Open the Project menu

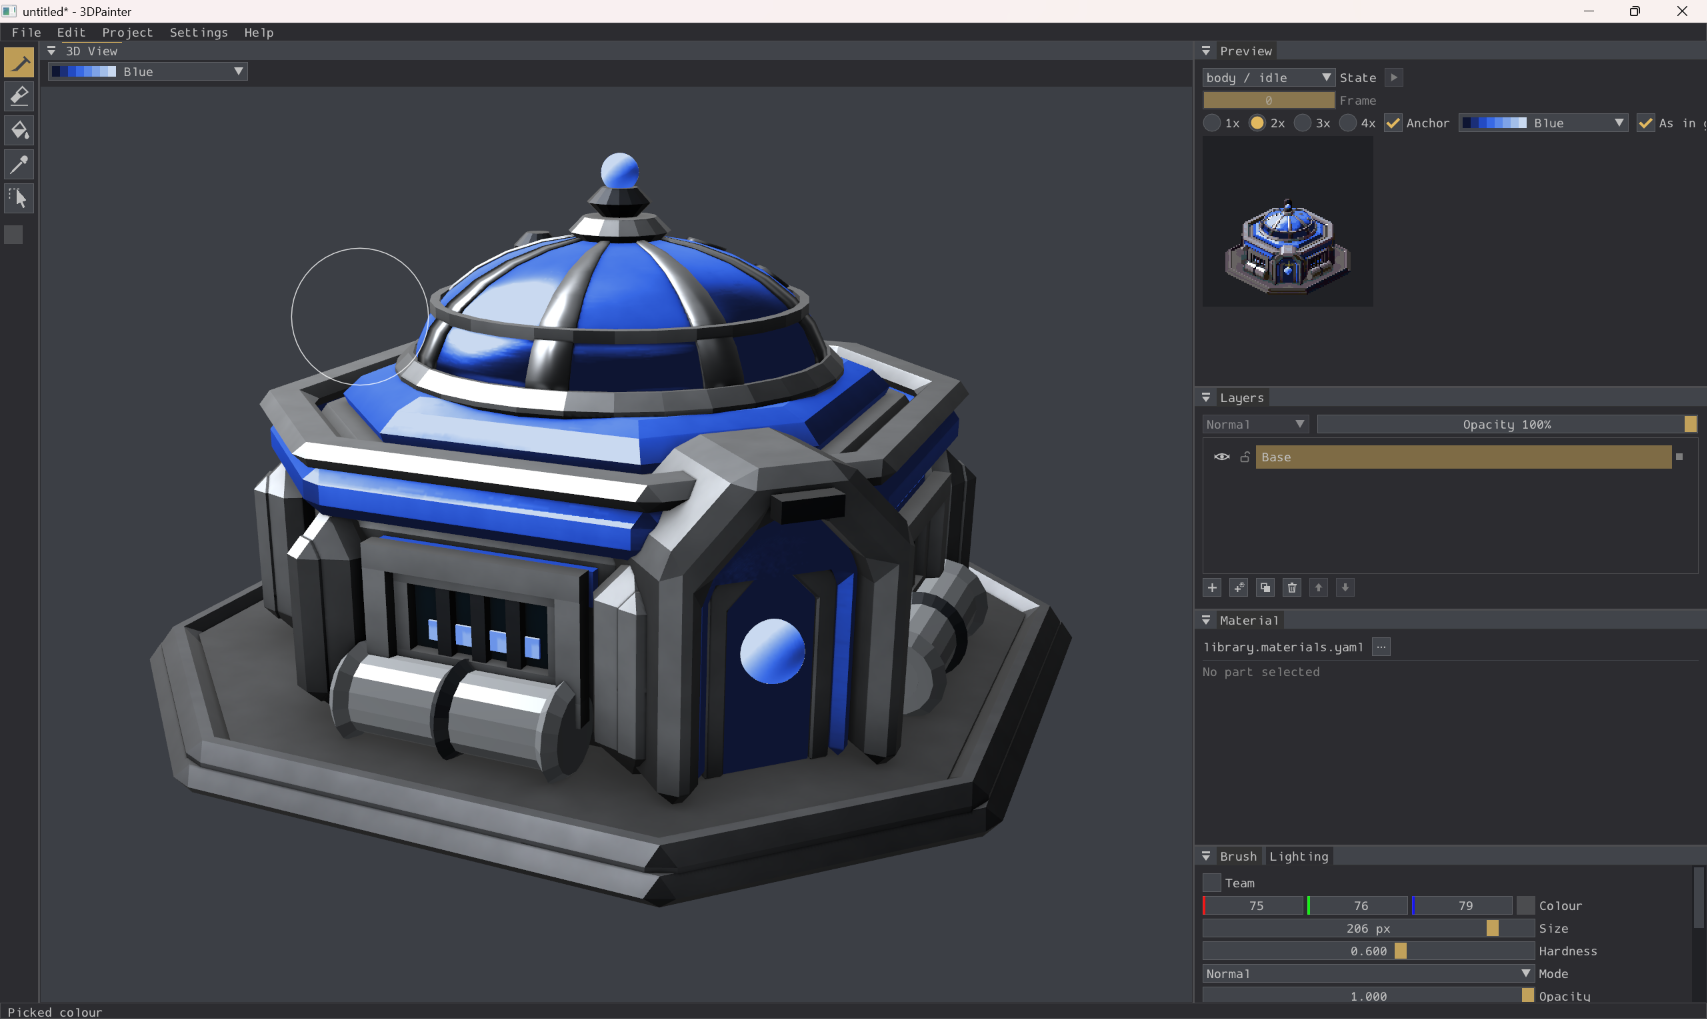tap(127, 33)
